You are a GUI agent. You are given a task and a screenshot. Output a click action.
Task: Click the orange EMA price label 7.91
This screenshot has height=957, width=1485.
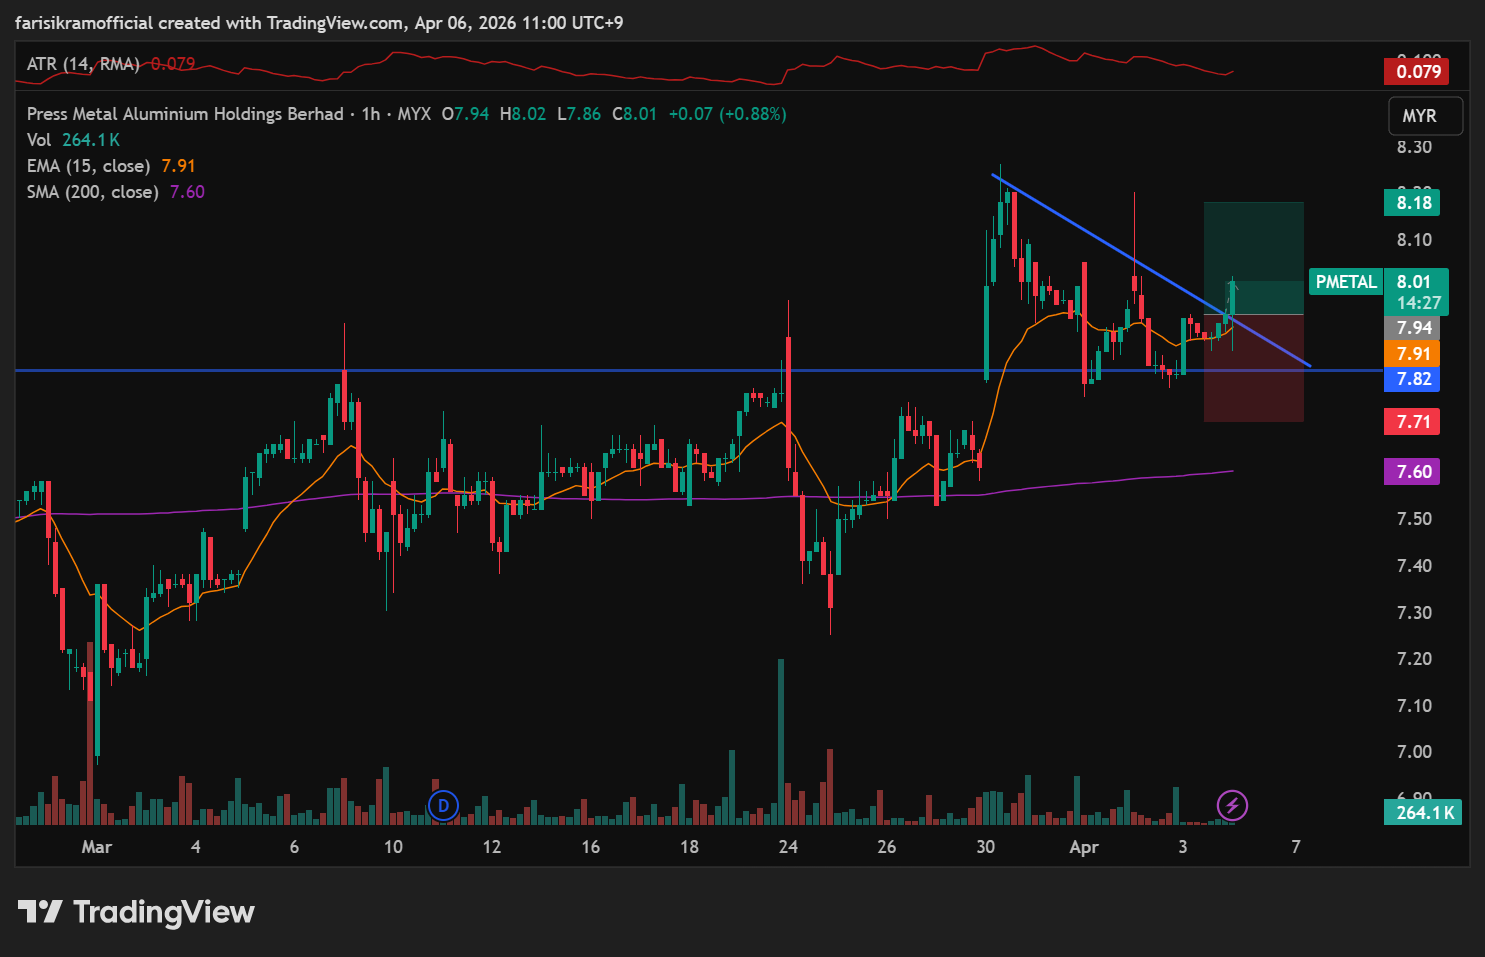point(1413,354)
